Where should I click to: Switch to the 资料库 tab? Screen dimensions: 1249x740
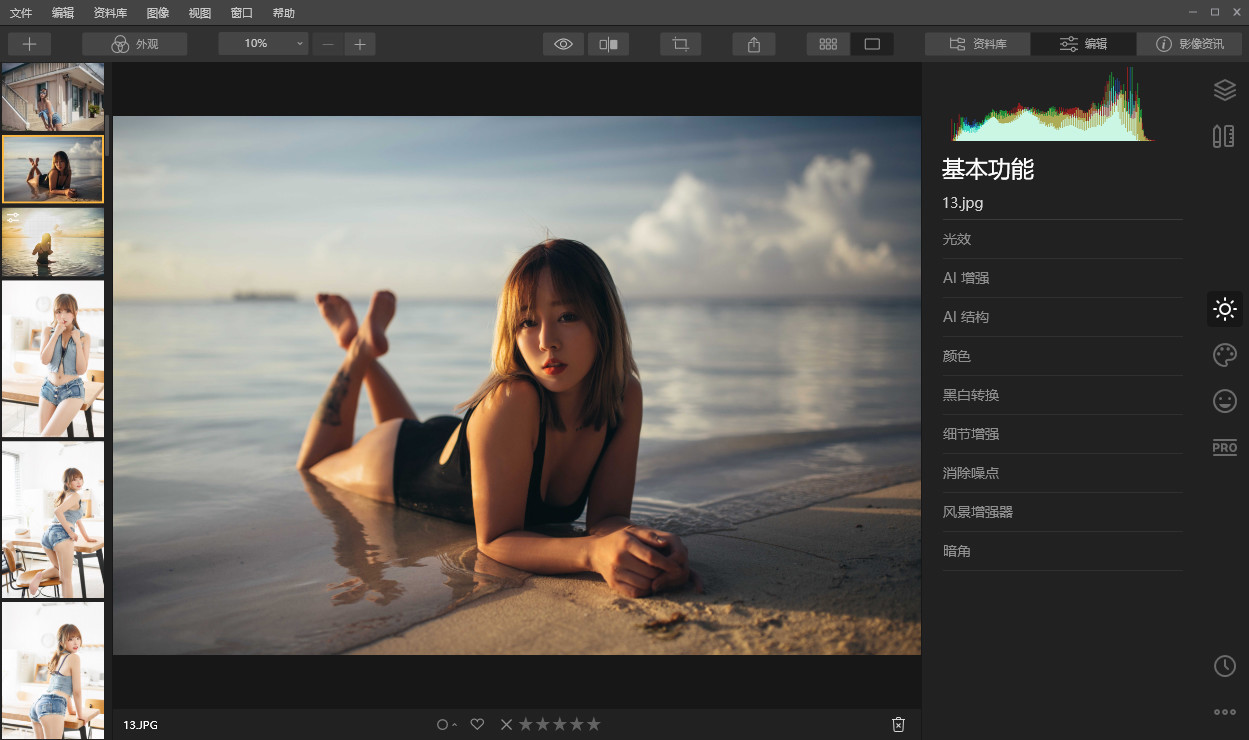point(977,44)
